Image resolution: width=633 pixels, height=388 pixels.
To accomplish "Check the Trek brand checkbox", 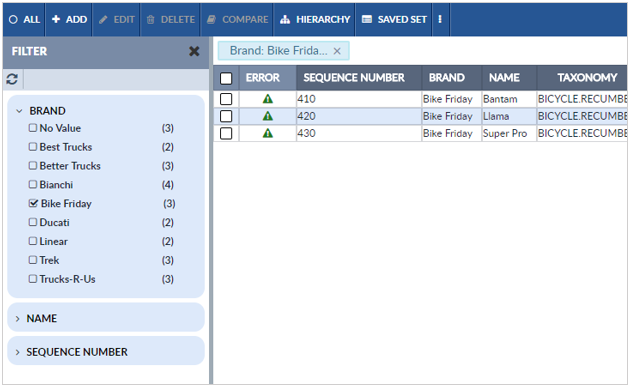I will point(33,260).
